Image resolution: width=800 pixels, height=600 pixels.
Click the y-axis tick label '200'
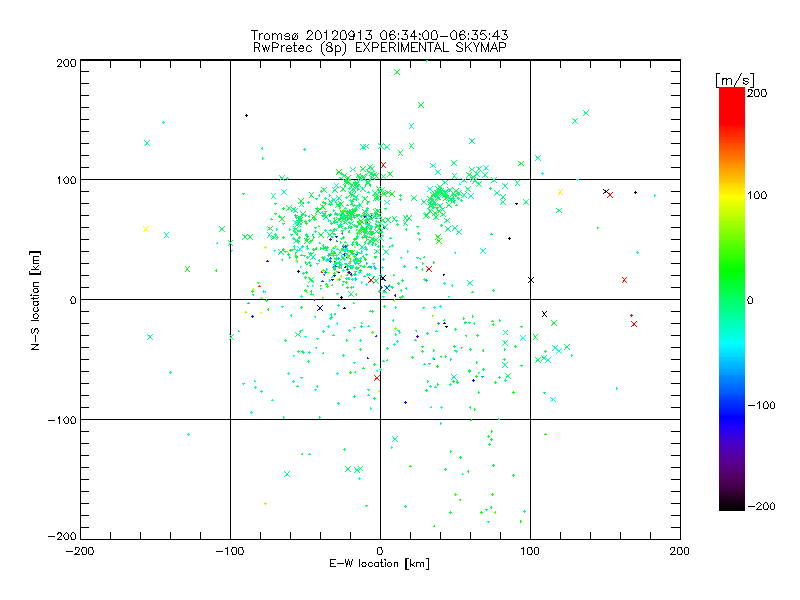tap(66, 63)
